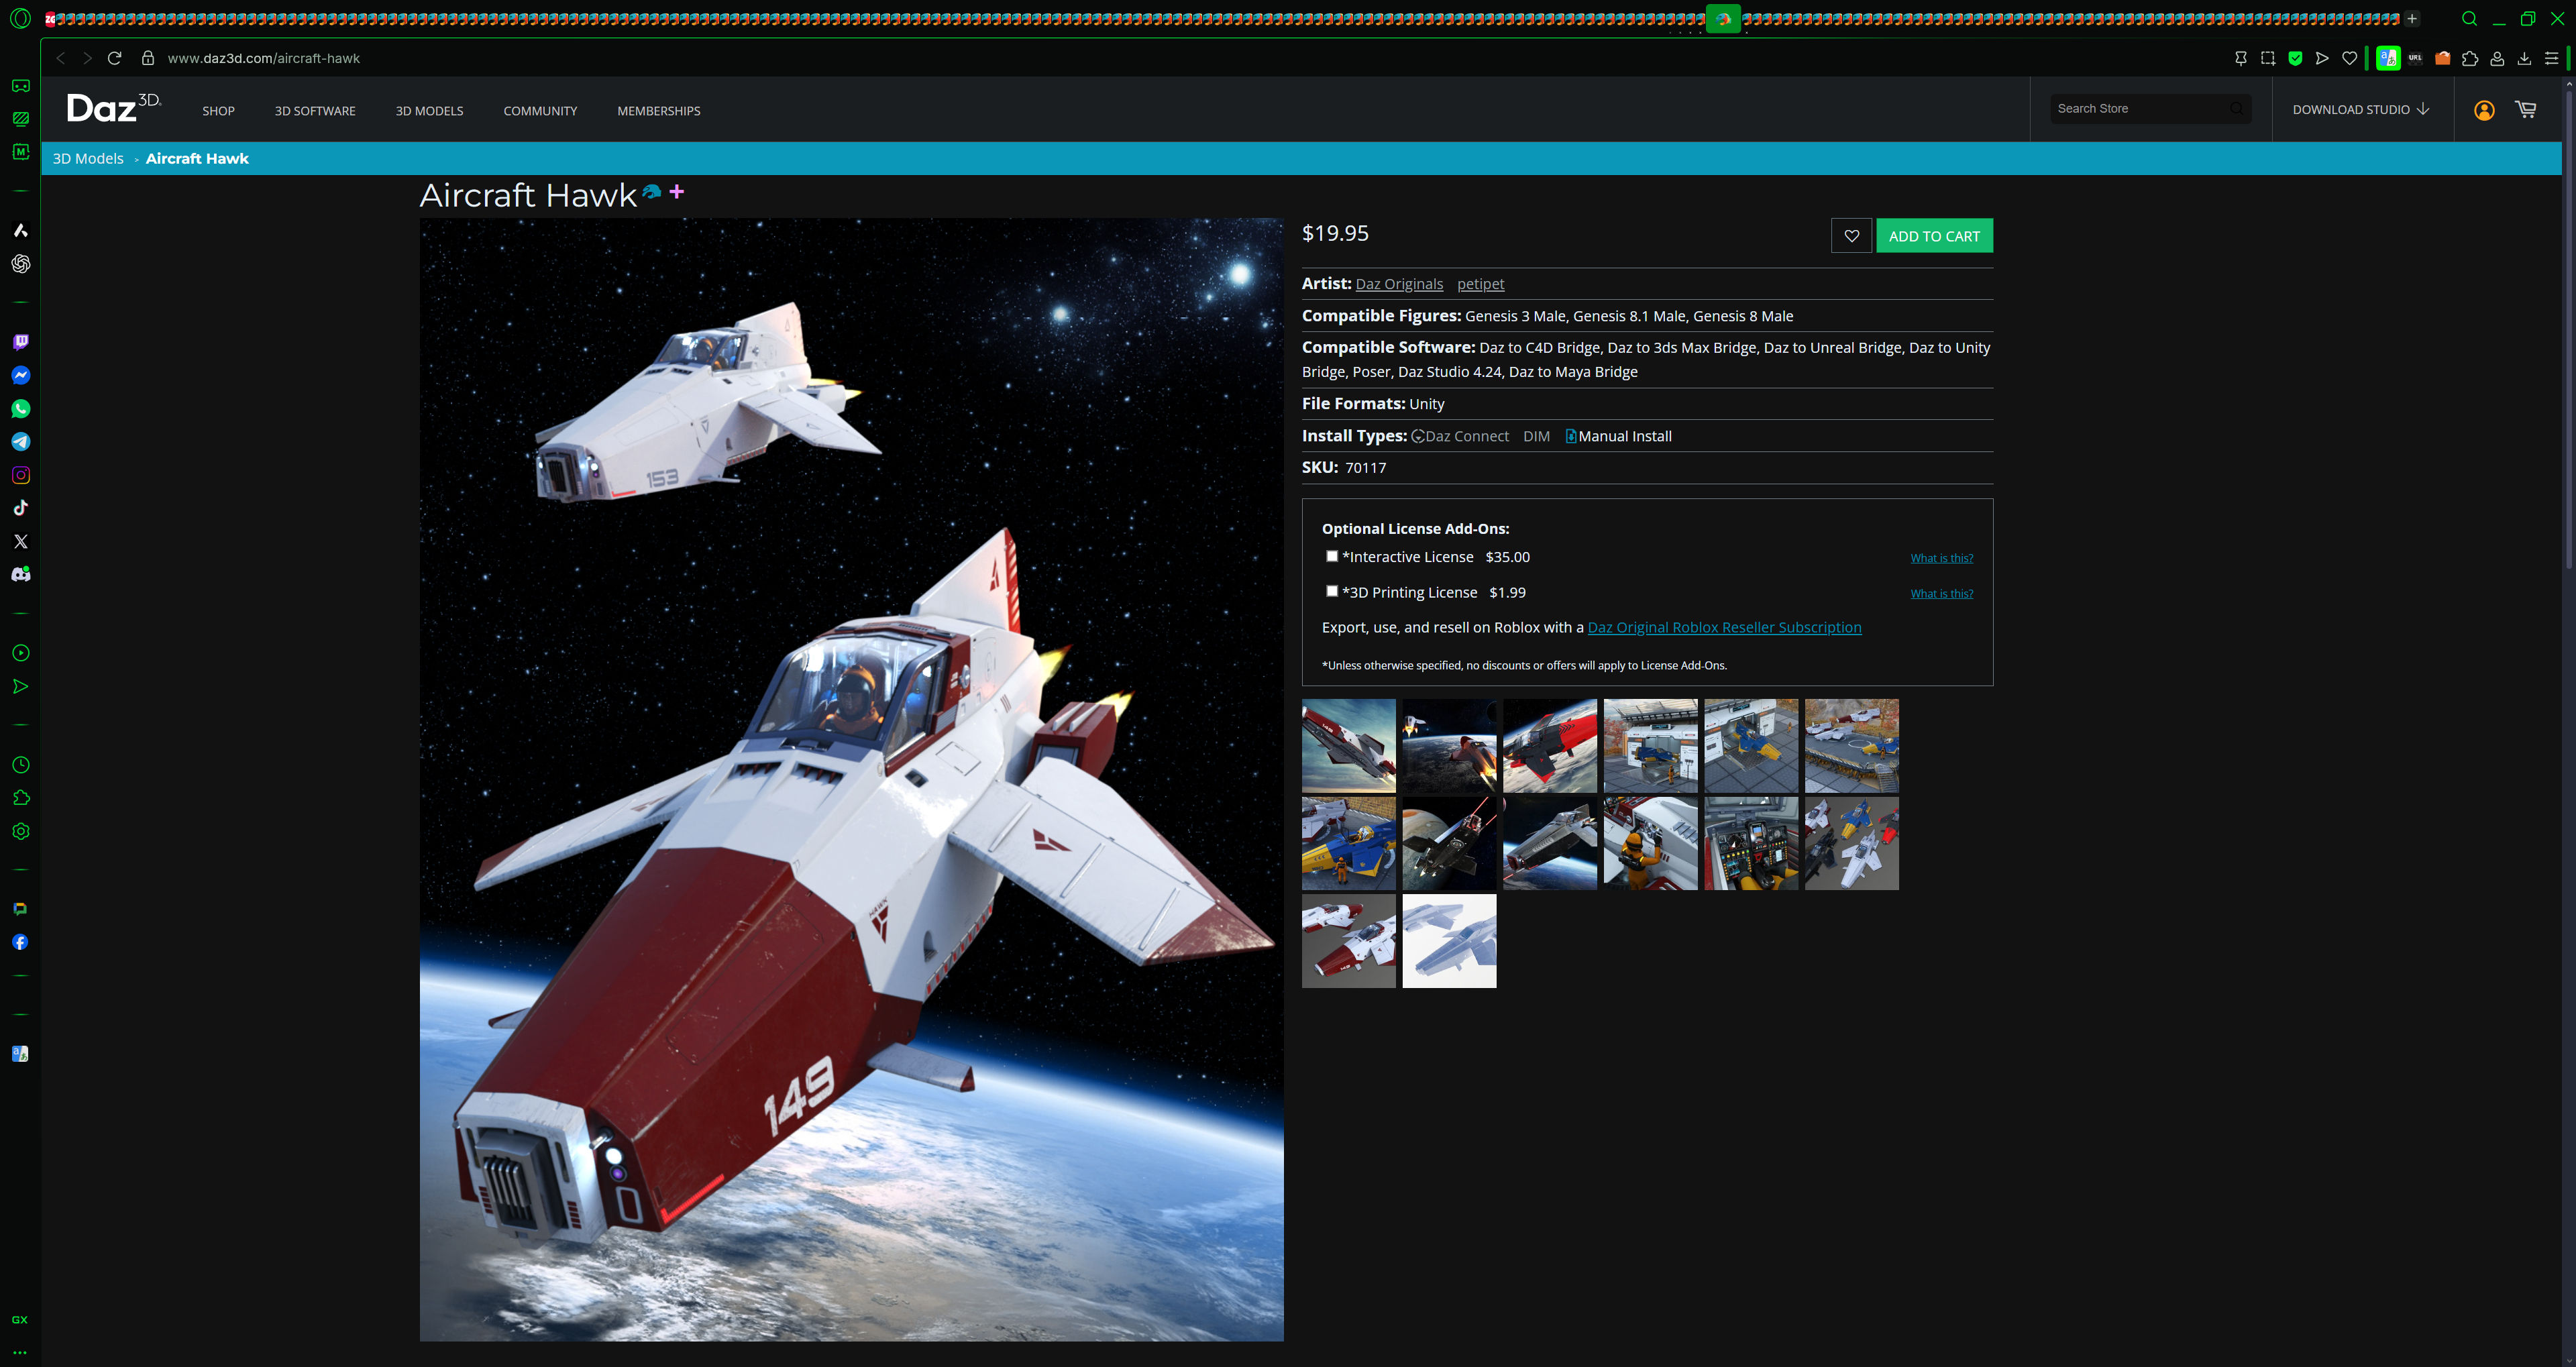
Task: Click the browser address bar URL
Action: click(x=263, y=58)
